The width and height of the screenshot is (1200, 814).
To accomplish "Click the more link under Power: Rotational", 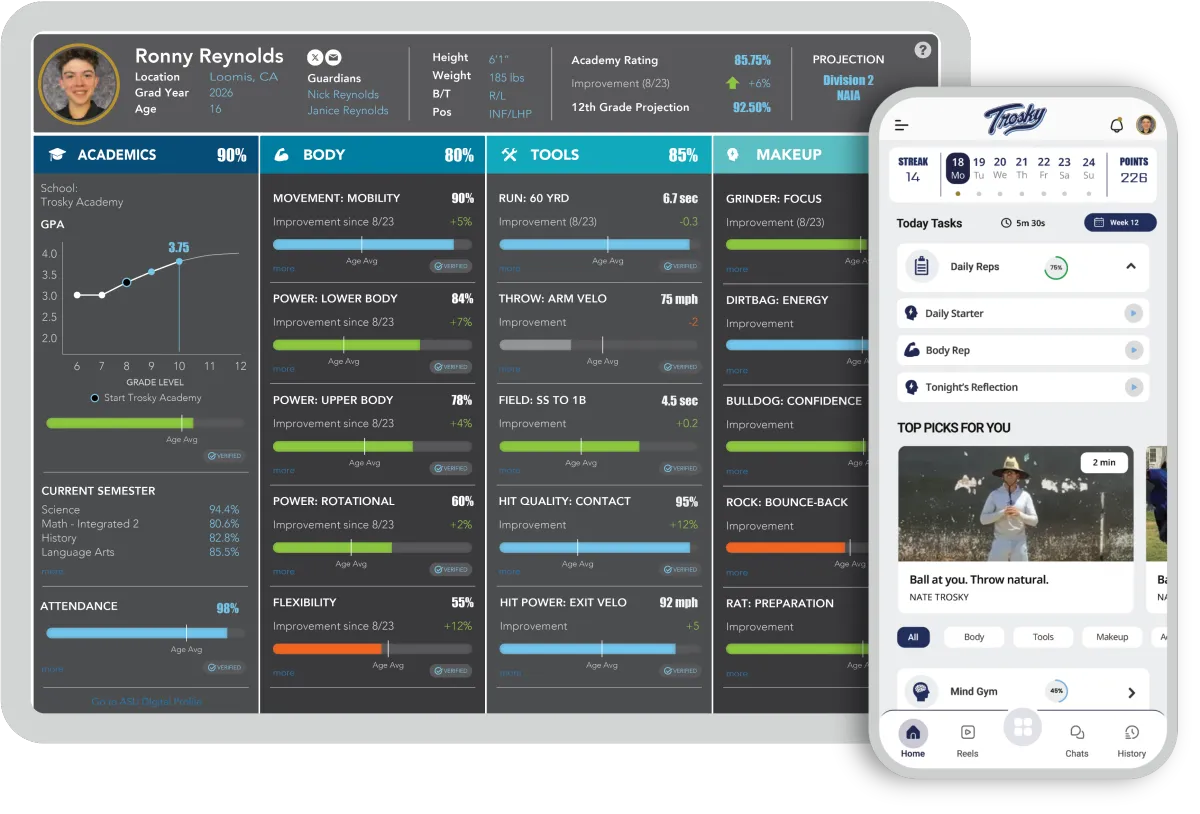I will (x=284, y=572).
